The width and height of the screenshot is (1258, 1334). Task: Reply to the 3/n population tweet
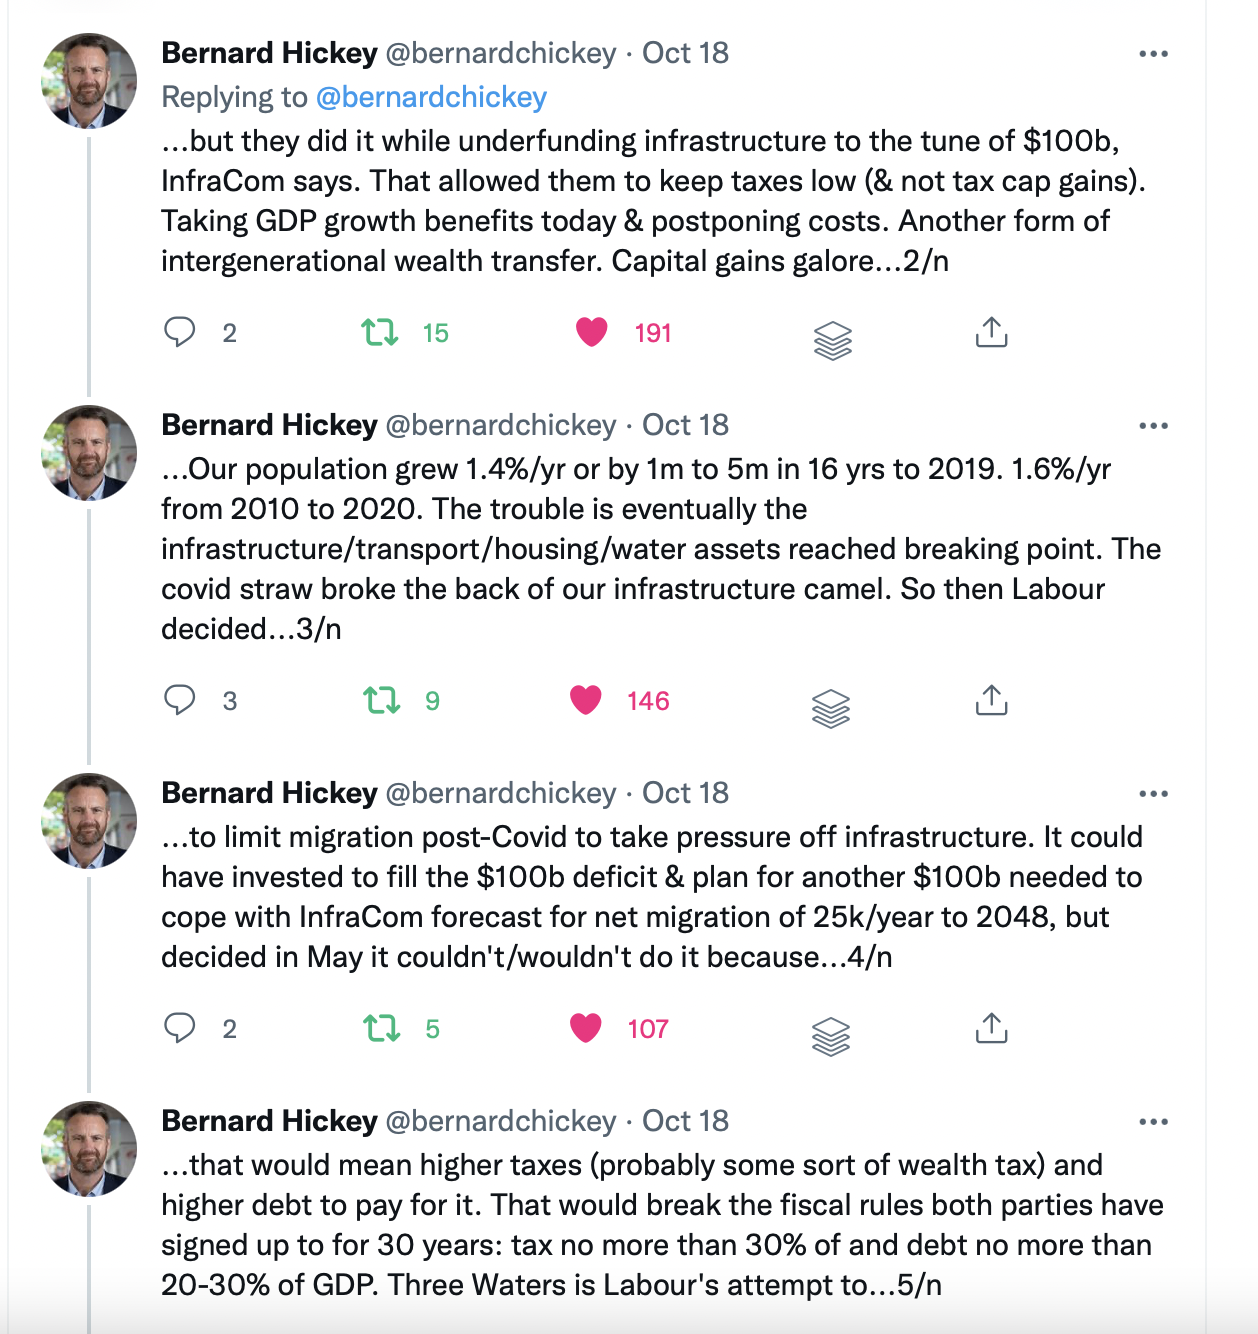pyautogui.click(x=180, y=700)
